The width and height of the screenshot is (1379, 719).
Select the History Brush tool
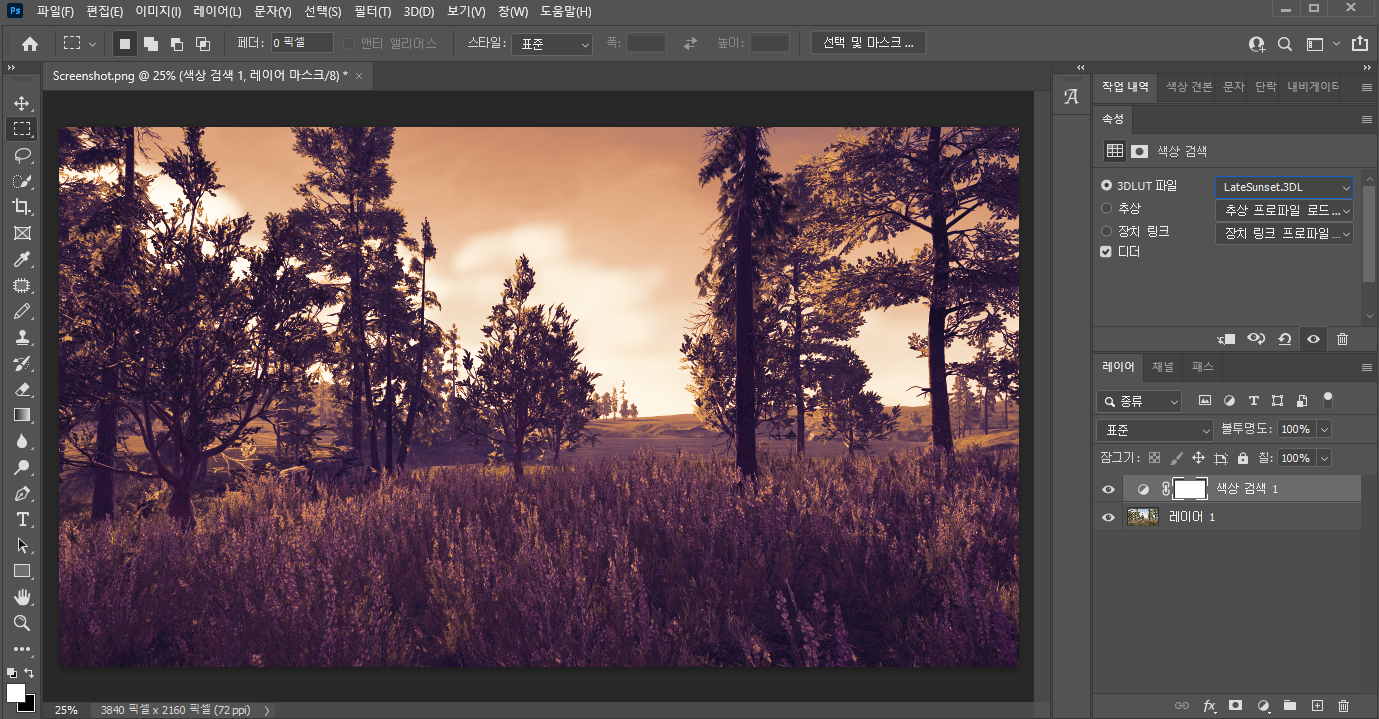click(22, 363)
